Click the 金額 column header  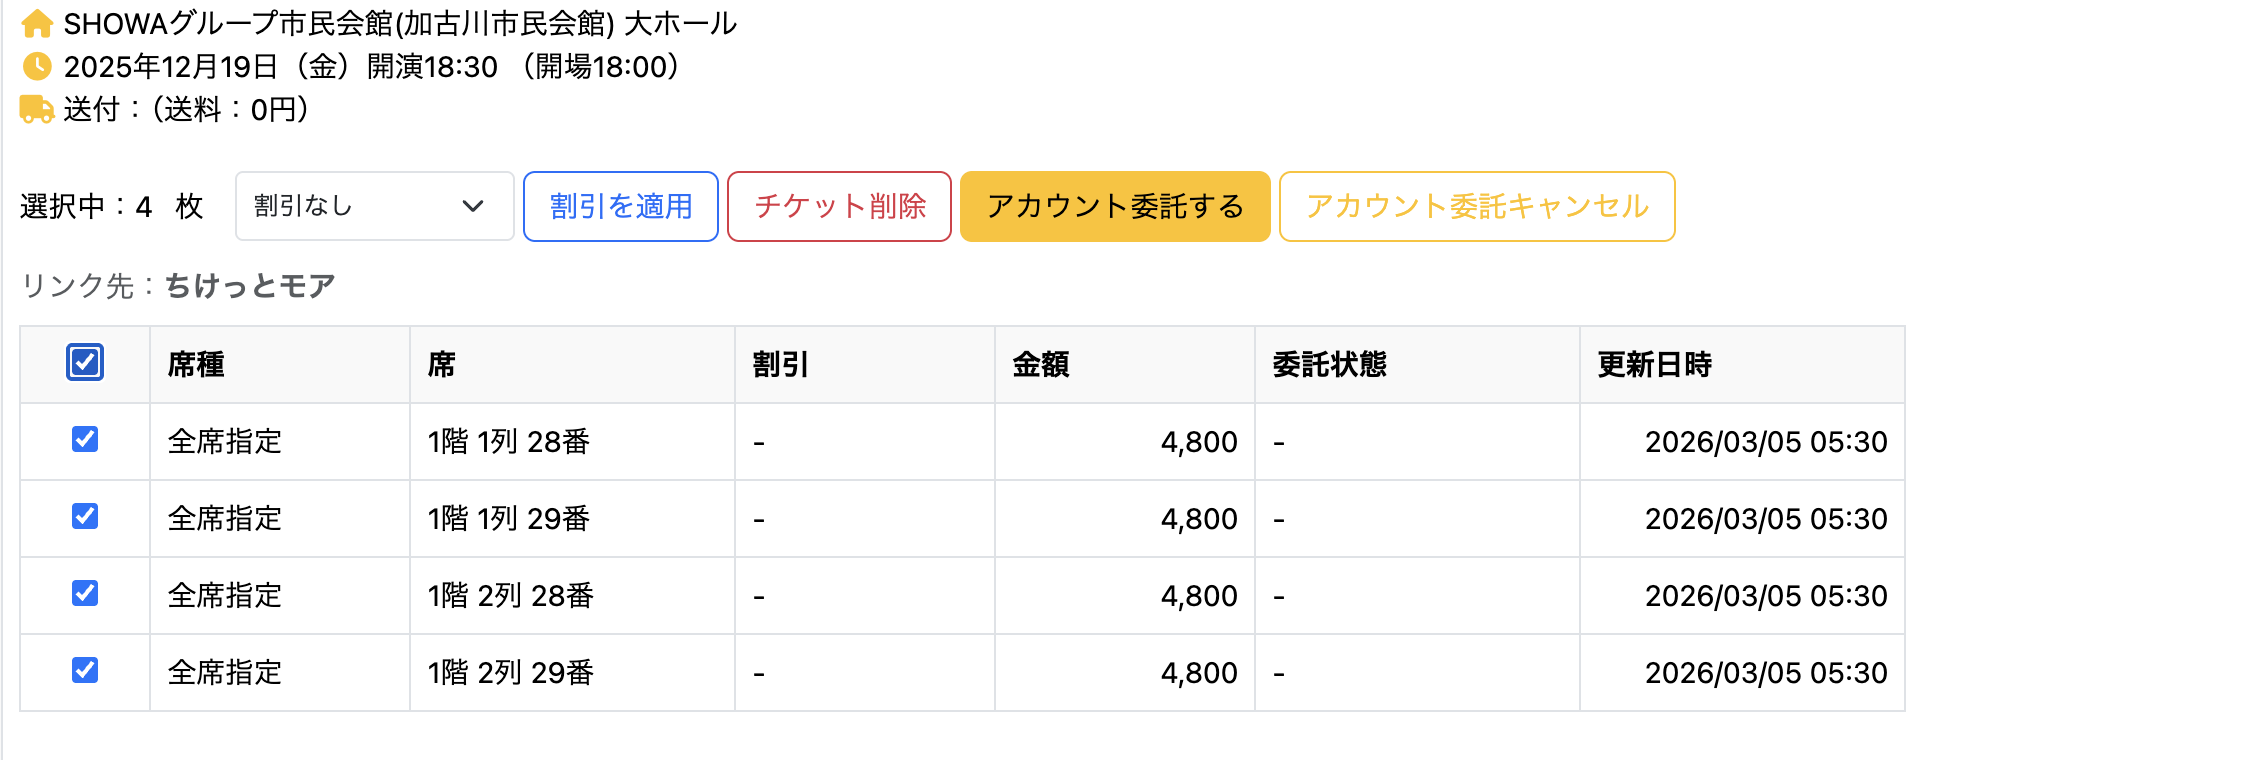tap(1040, 365)
